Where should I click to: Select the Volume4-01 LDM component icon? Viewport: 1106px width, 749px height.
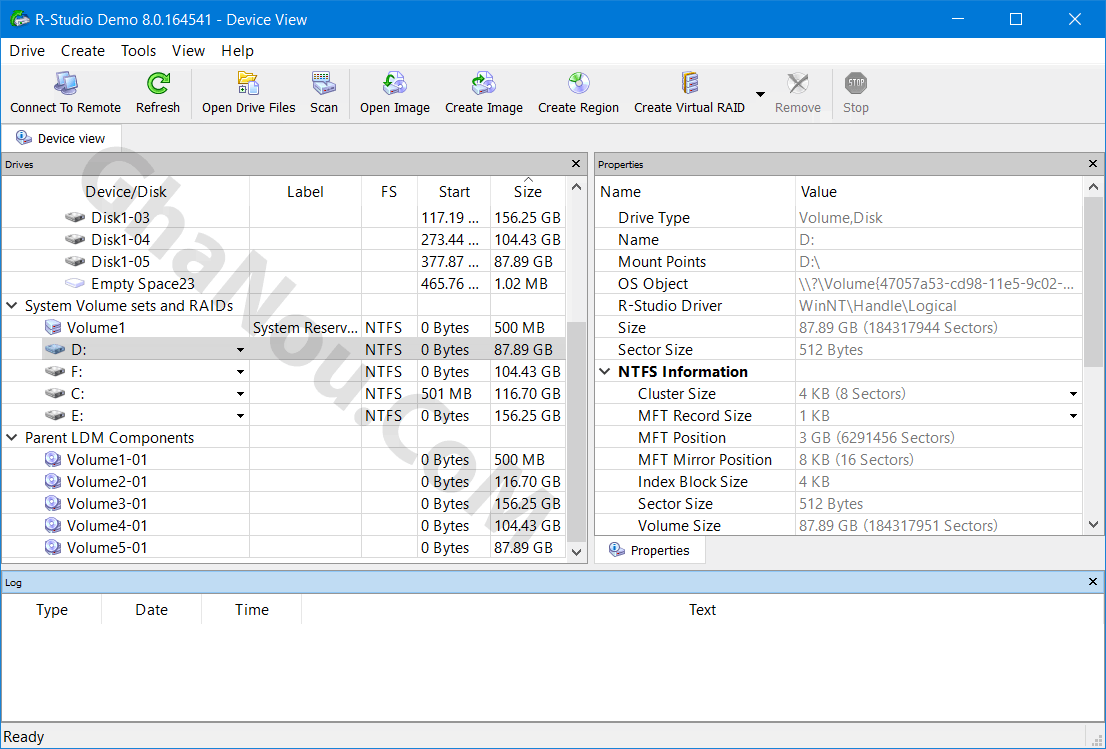click(53, 525)
